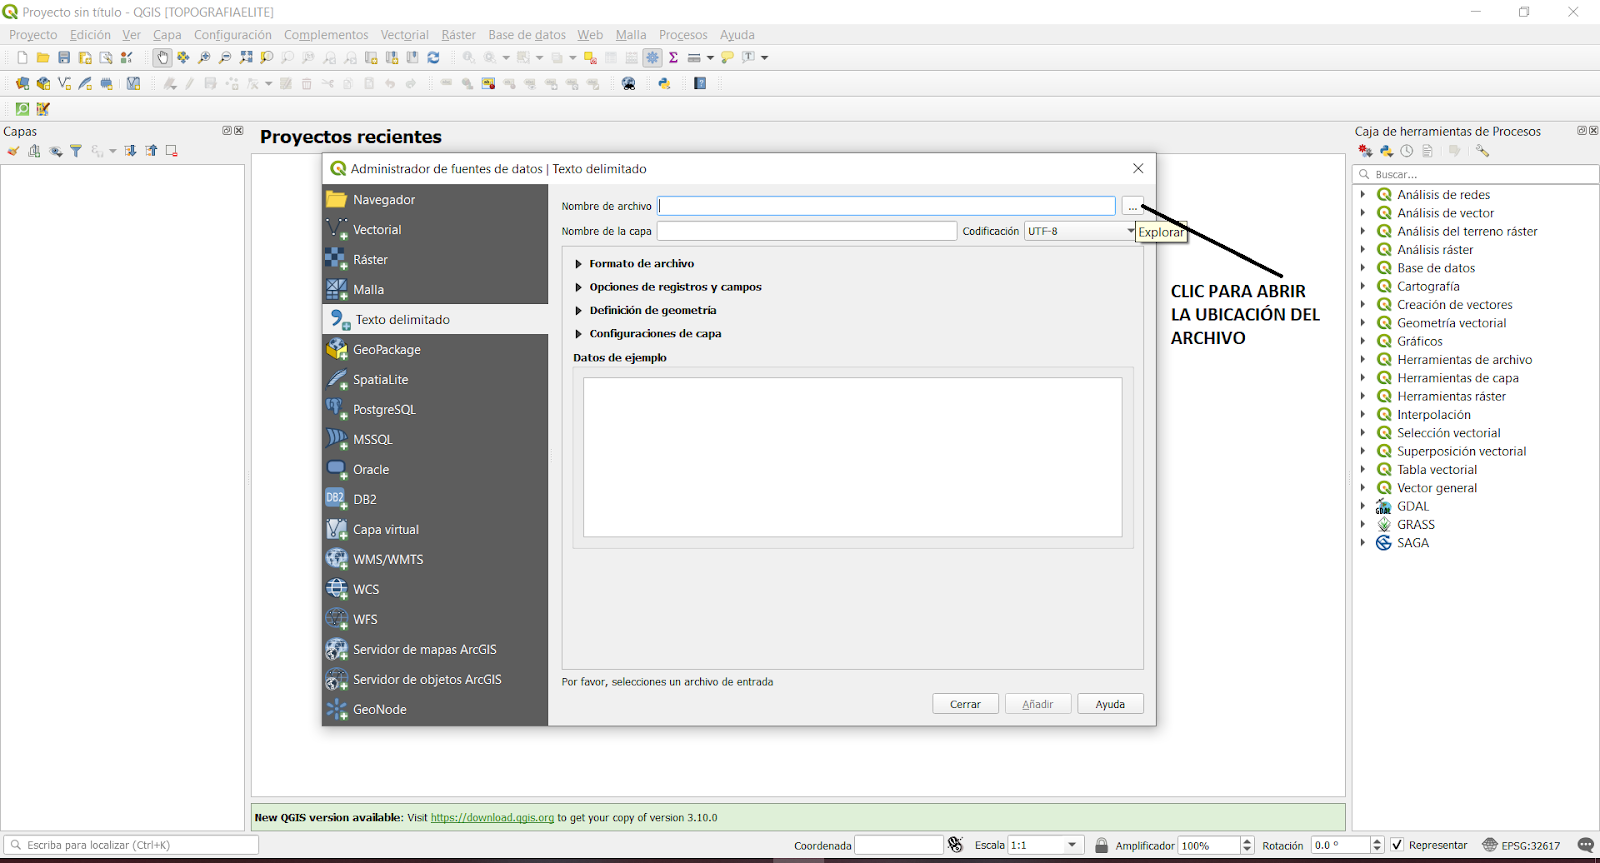This screenshot has height=863, width=1600.
Task: Open the Capa menu
Action: pyautogui.click(x=167, y=35)
